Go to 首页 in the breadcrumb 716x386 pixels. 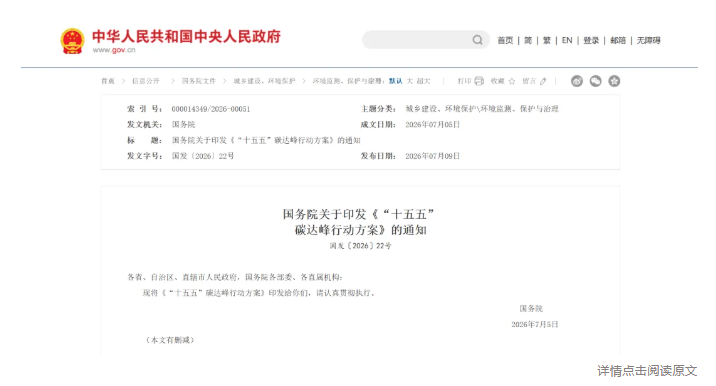click(108, 81)
